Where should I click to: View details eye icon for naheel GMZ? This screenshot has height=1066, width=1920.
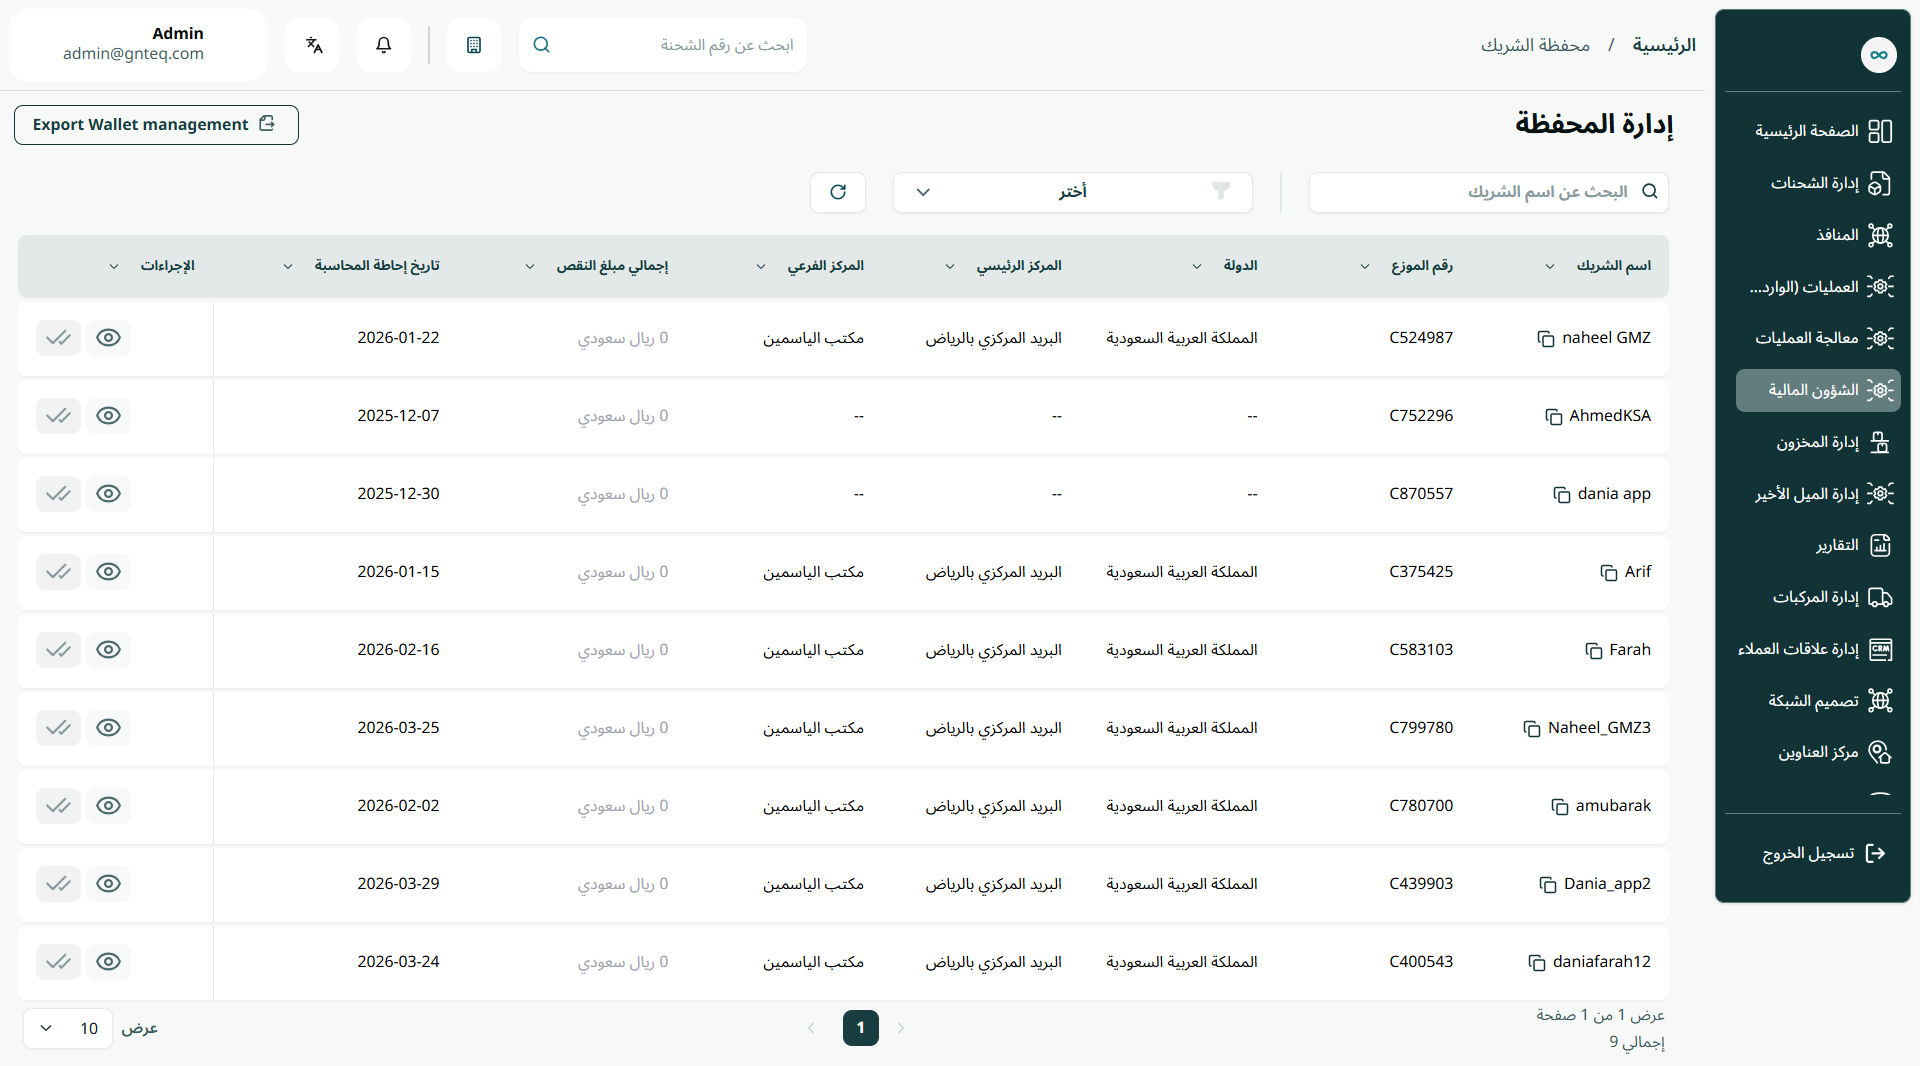click(108, 338)
